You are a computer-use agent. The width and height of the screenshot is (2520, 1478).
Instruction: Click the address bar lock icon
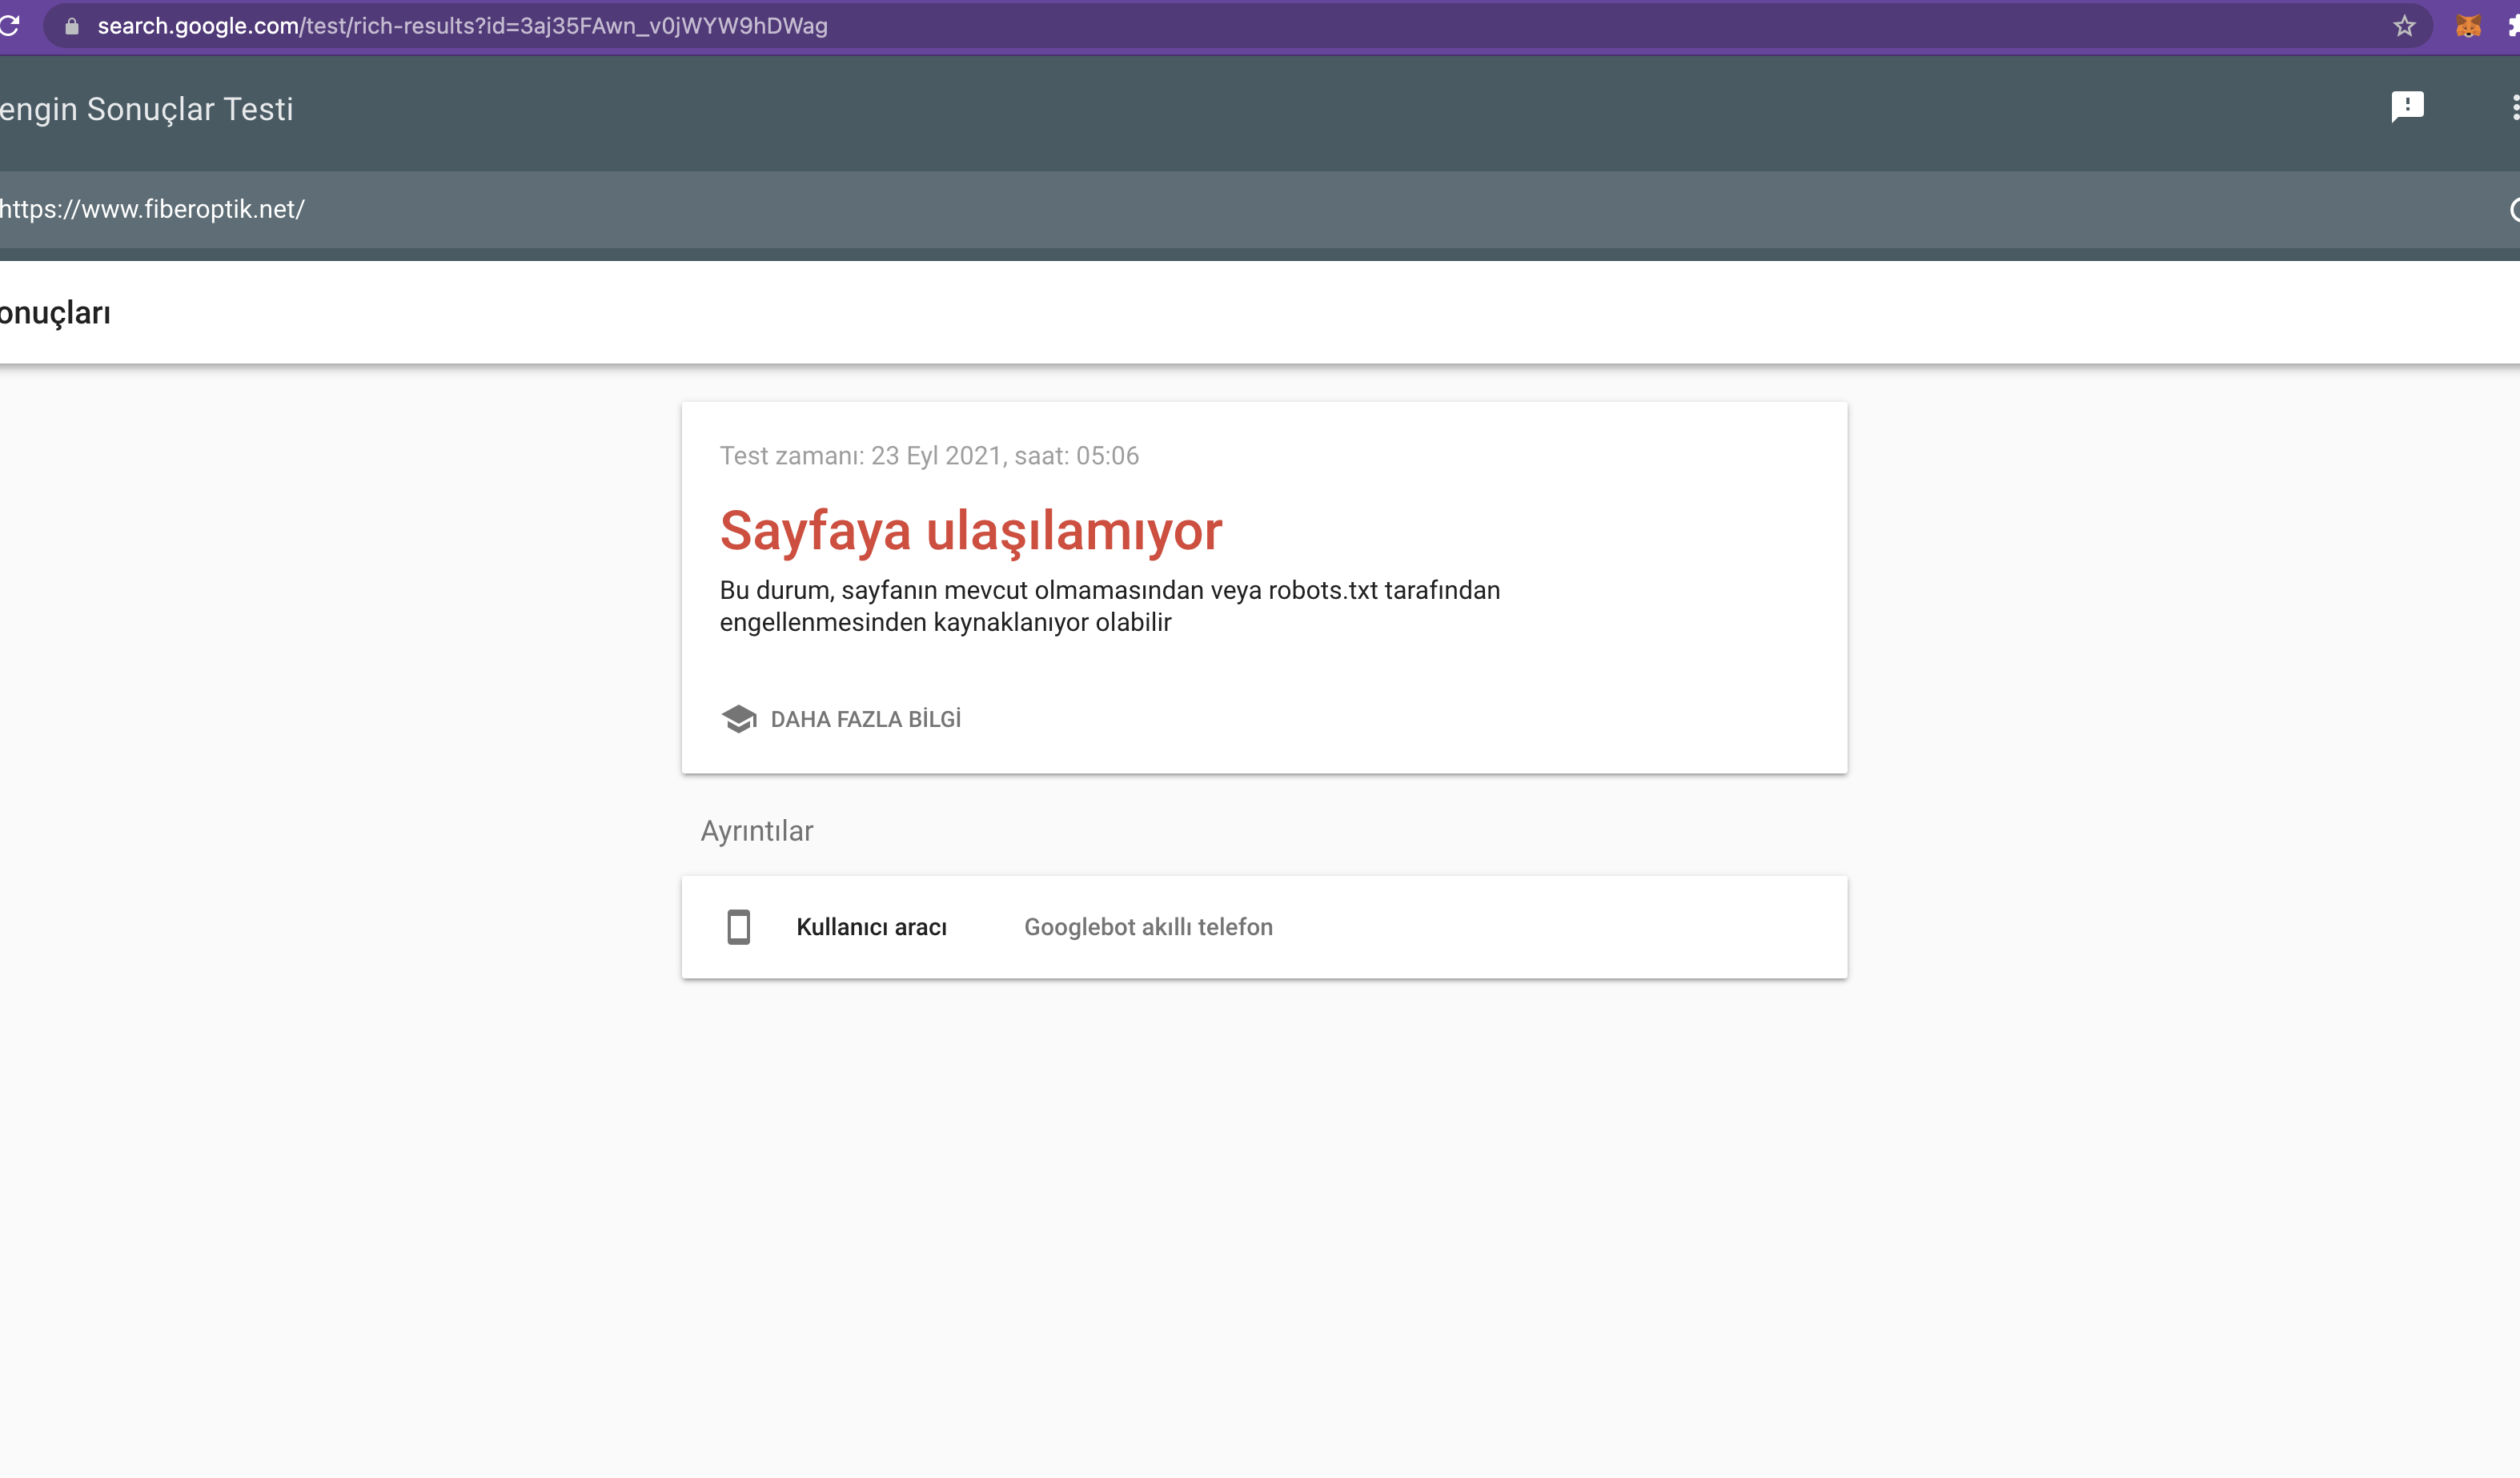coord(72,26)
